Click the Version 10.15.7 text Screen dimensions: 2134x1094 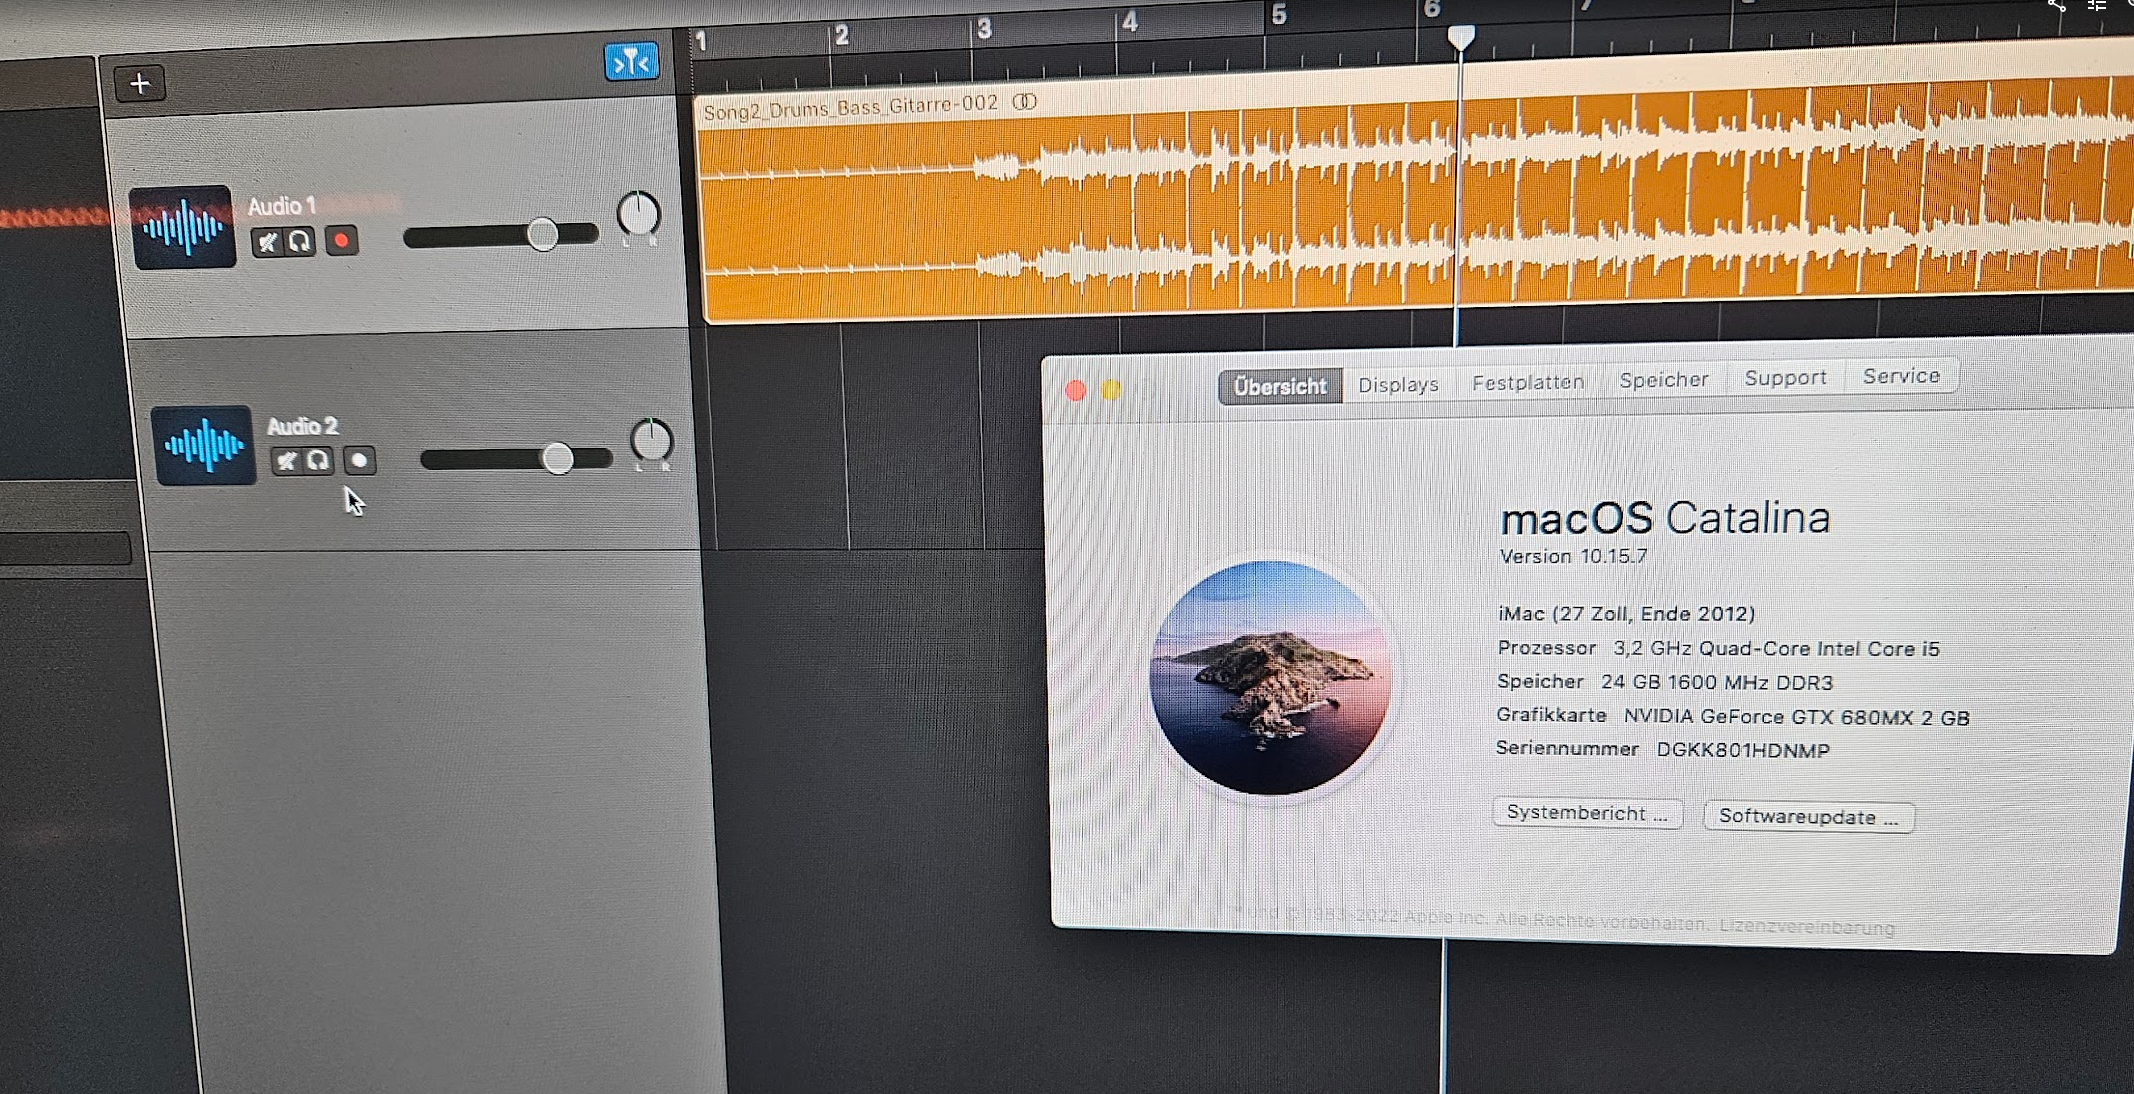[1573, 556]
